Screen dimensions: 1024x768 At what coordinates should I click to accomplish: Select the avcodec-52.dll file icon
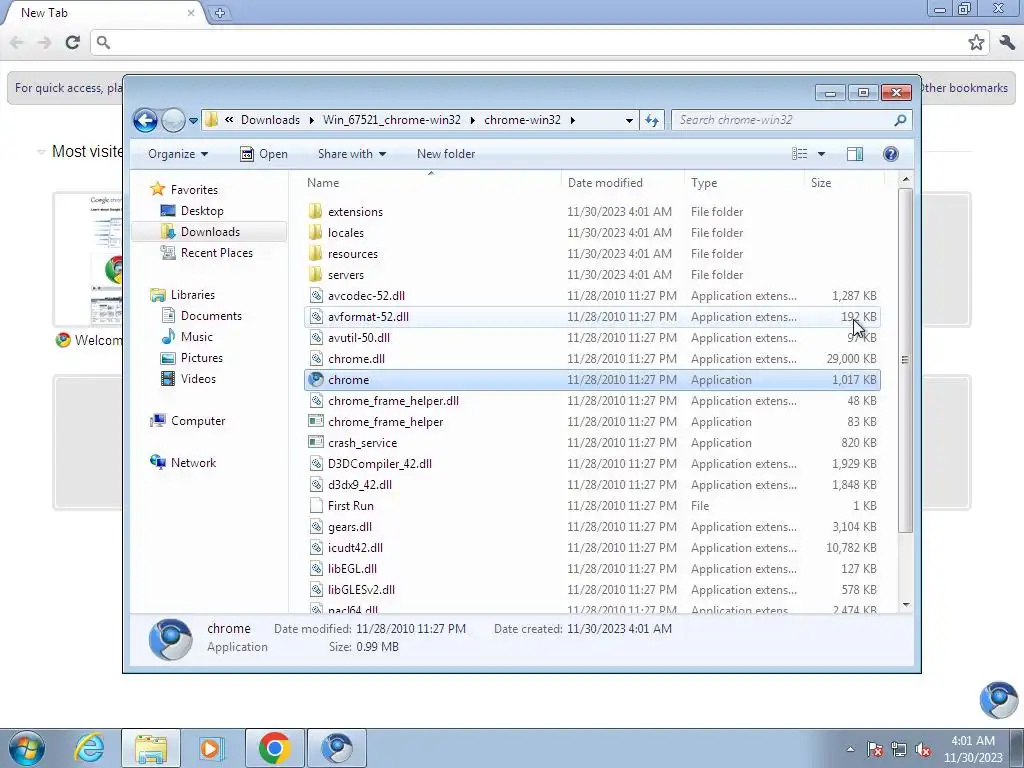(316, 296)
